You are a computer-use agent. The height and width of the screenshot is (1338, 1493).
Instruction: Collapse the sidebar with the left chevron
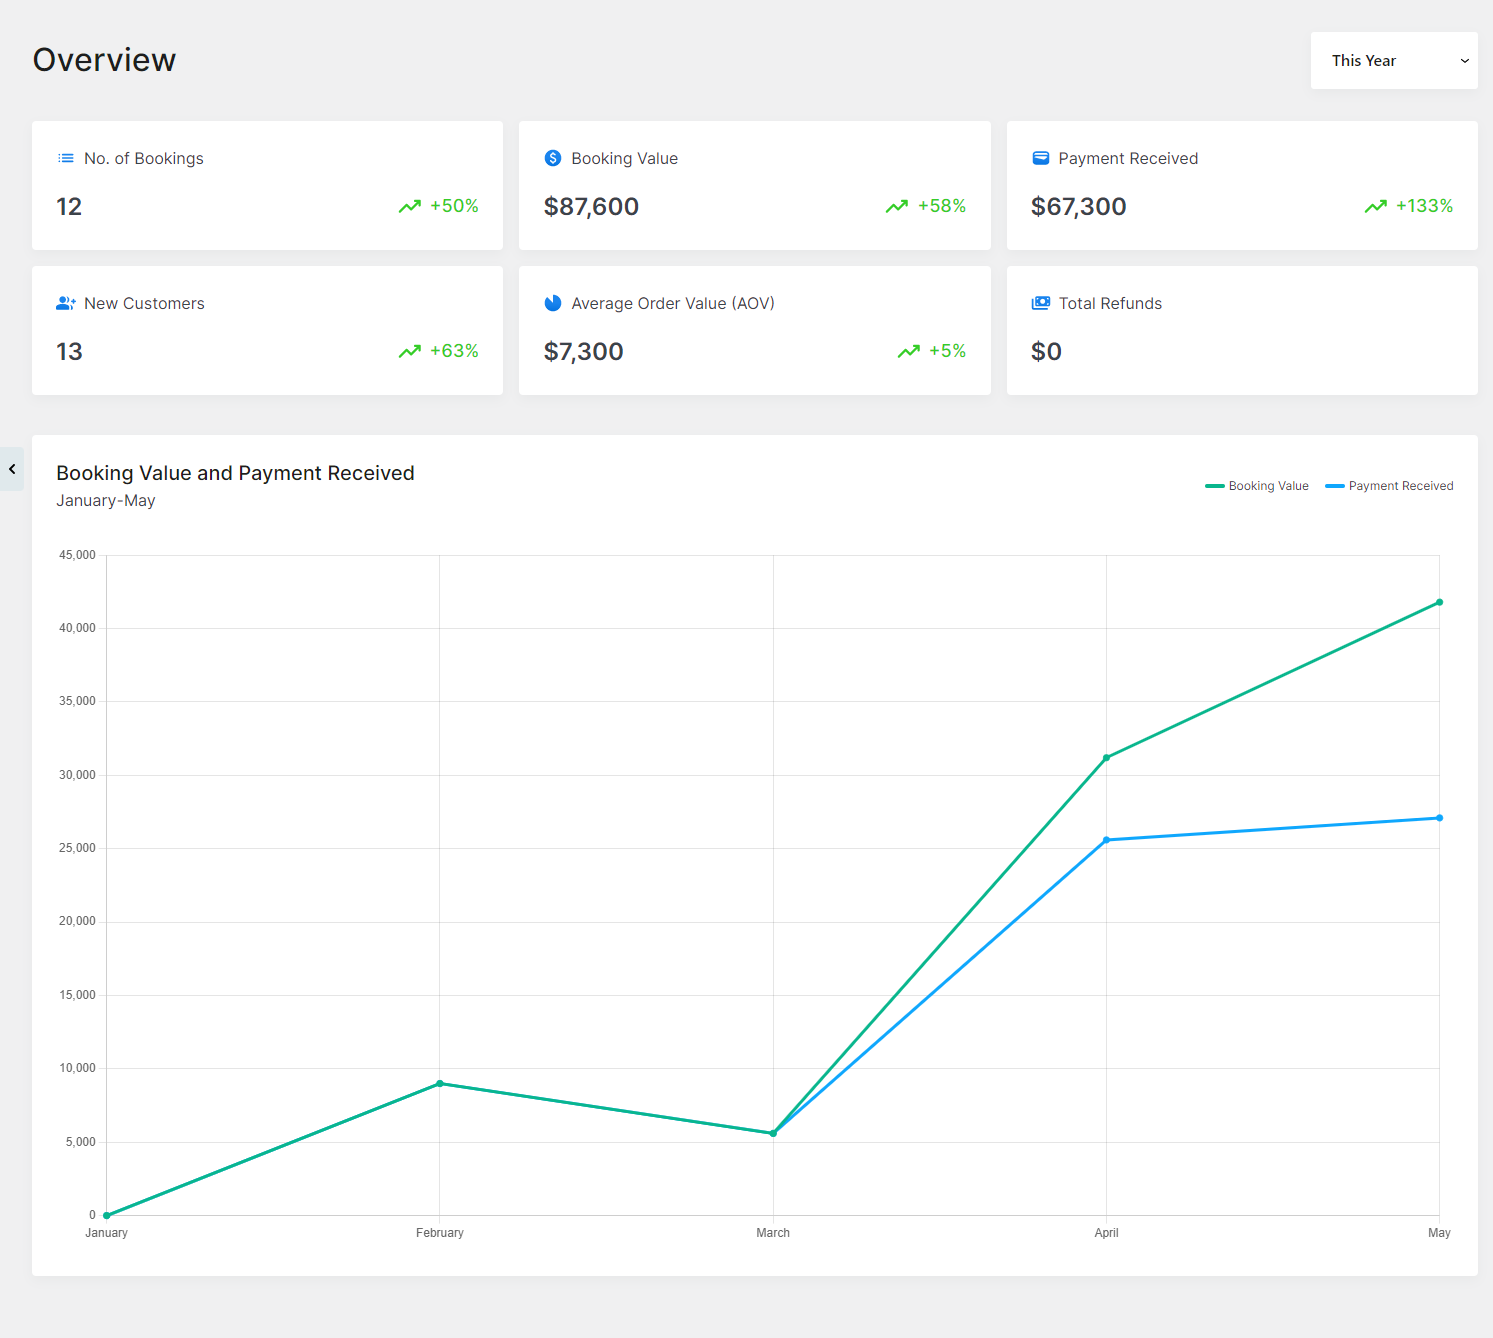[x=12, y=469]
